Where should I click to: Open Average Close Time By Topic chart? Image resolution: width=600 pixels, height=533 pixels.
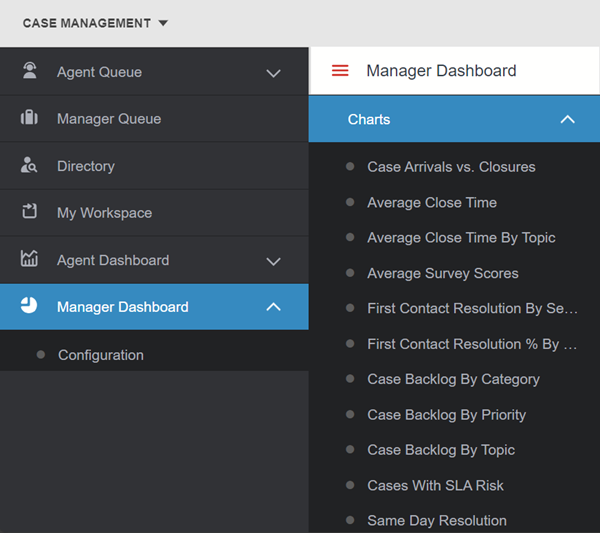(461, 238)
